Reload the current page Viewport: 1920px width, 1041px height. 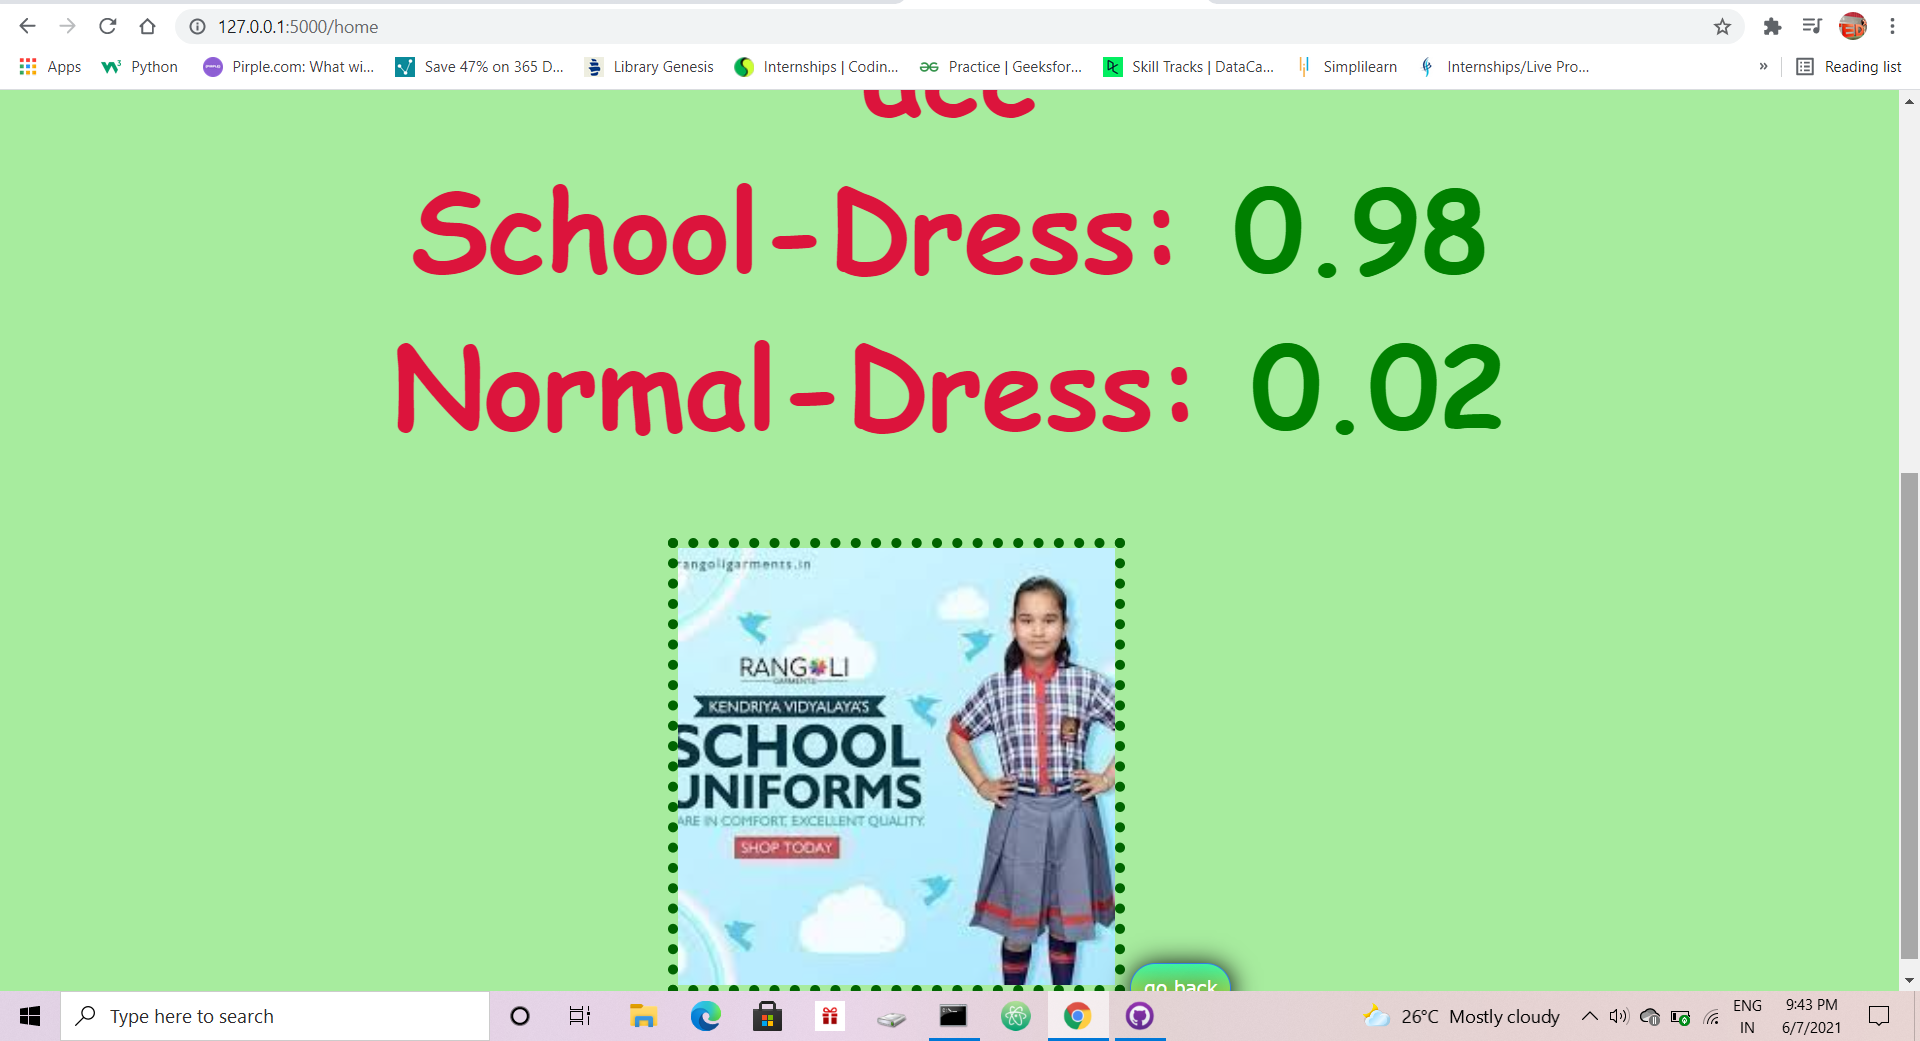pyautogui.click(x=107, y=26)
